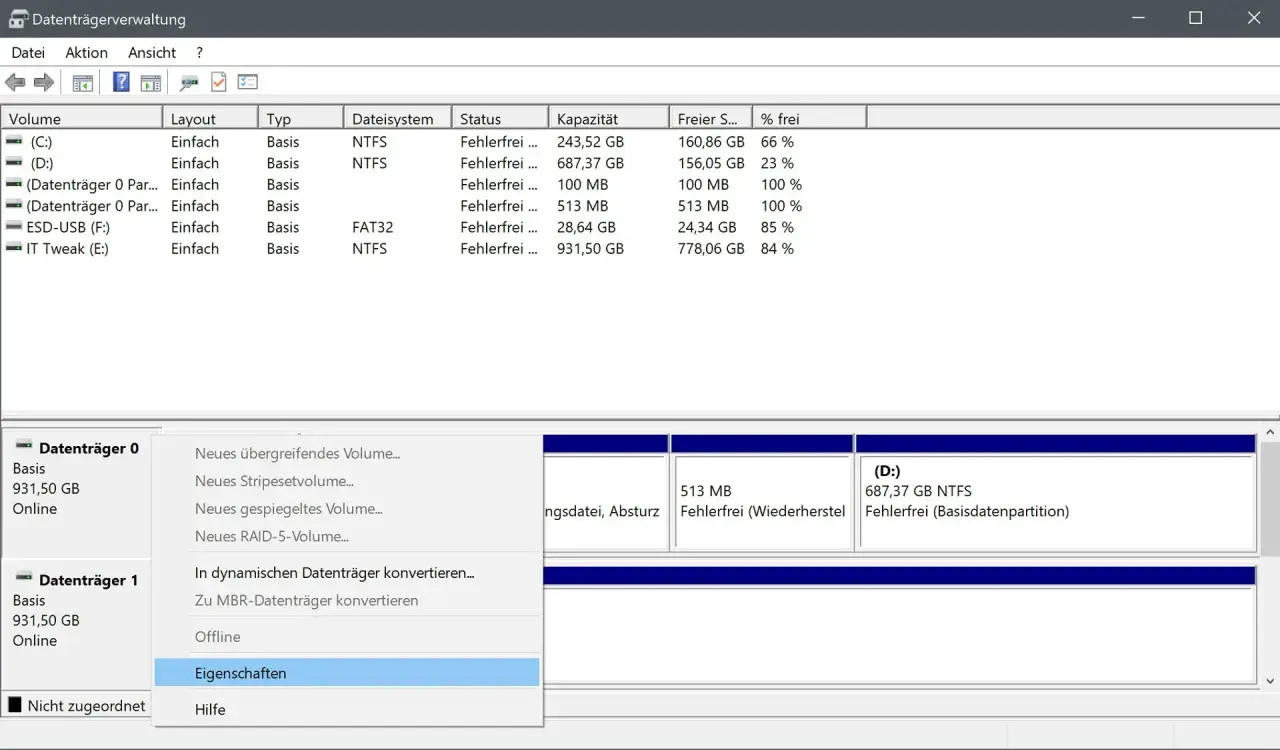
Task: Open help via blue question mark icon
Action: coord(121,83)
